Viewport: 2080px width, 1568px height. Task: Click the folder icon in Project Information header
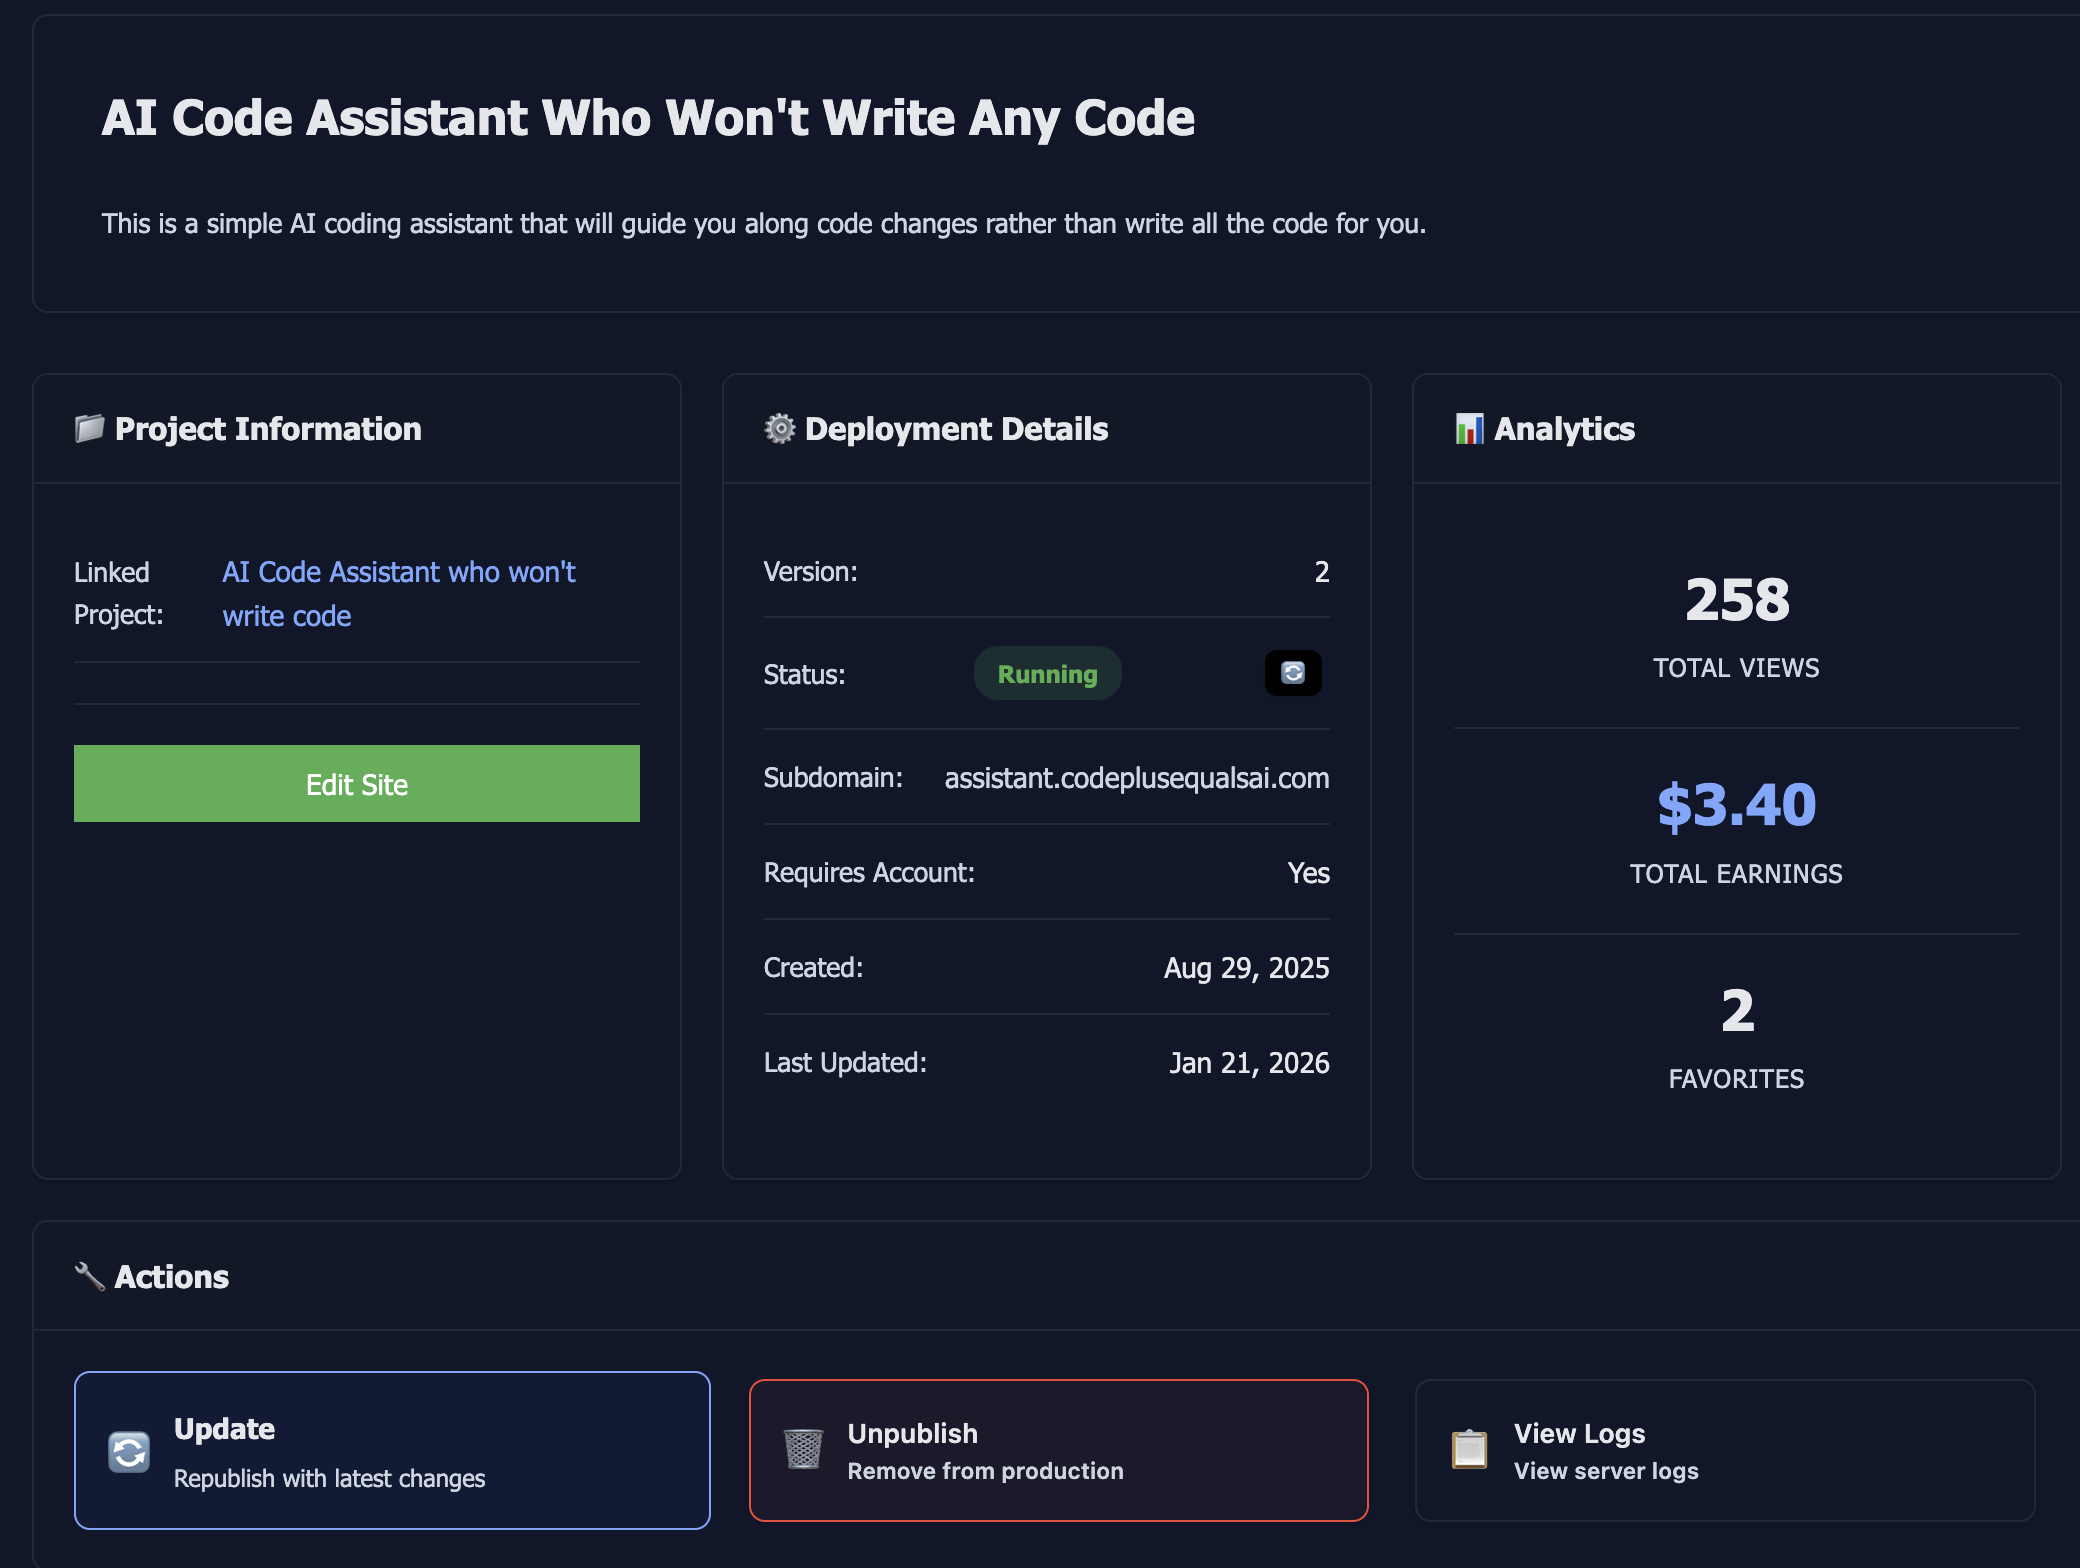[89, 428]
